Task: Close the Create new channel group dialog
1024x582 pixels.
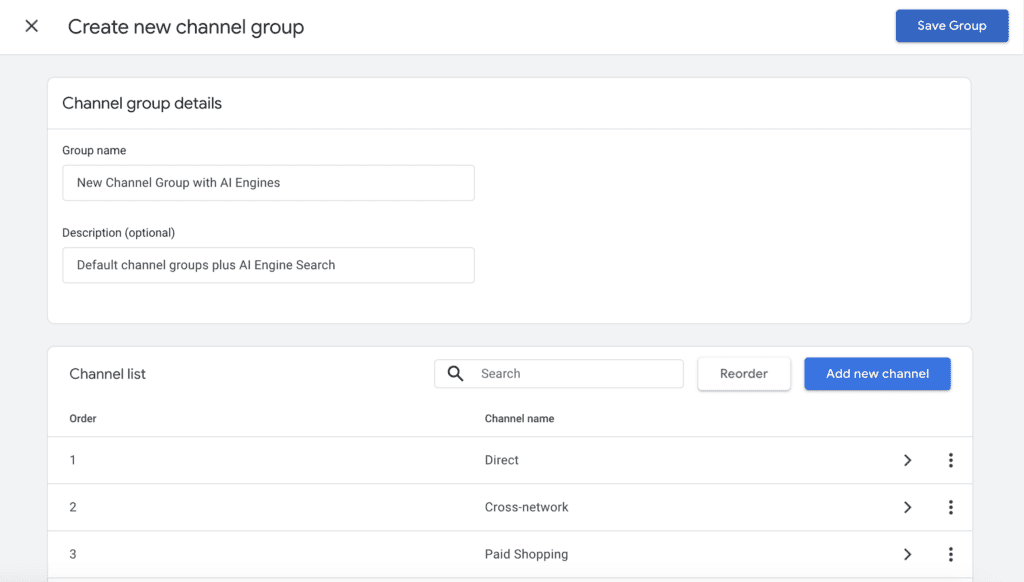Action: click(x=32, y=26)
